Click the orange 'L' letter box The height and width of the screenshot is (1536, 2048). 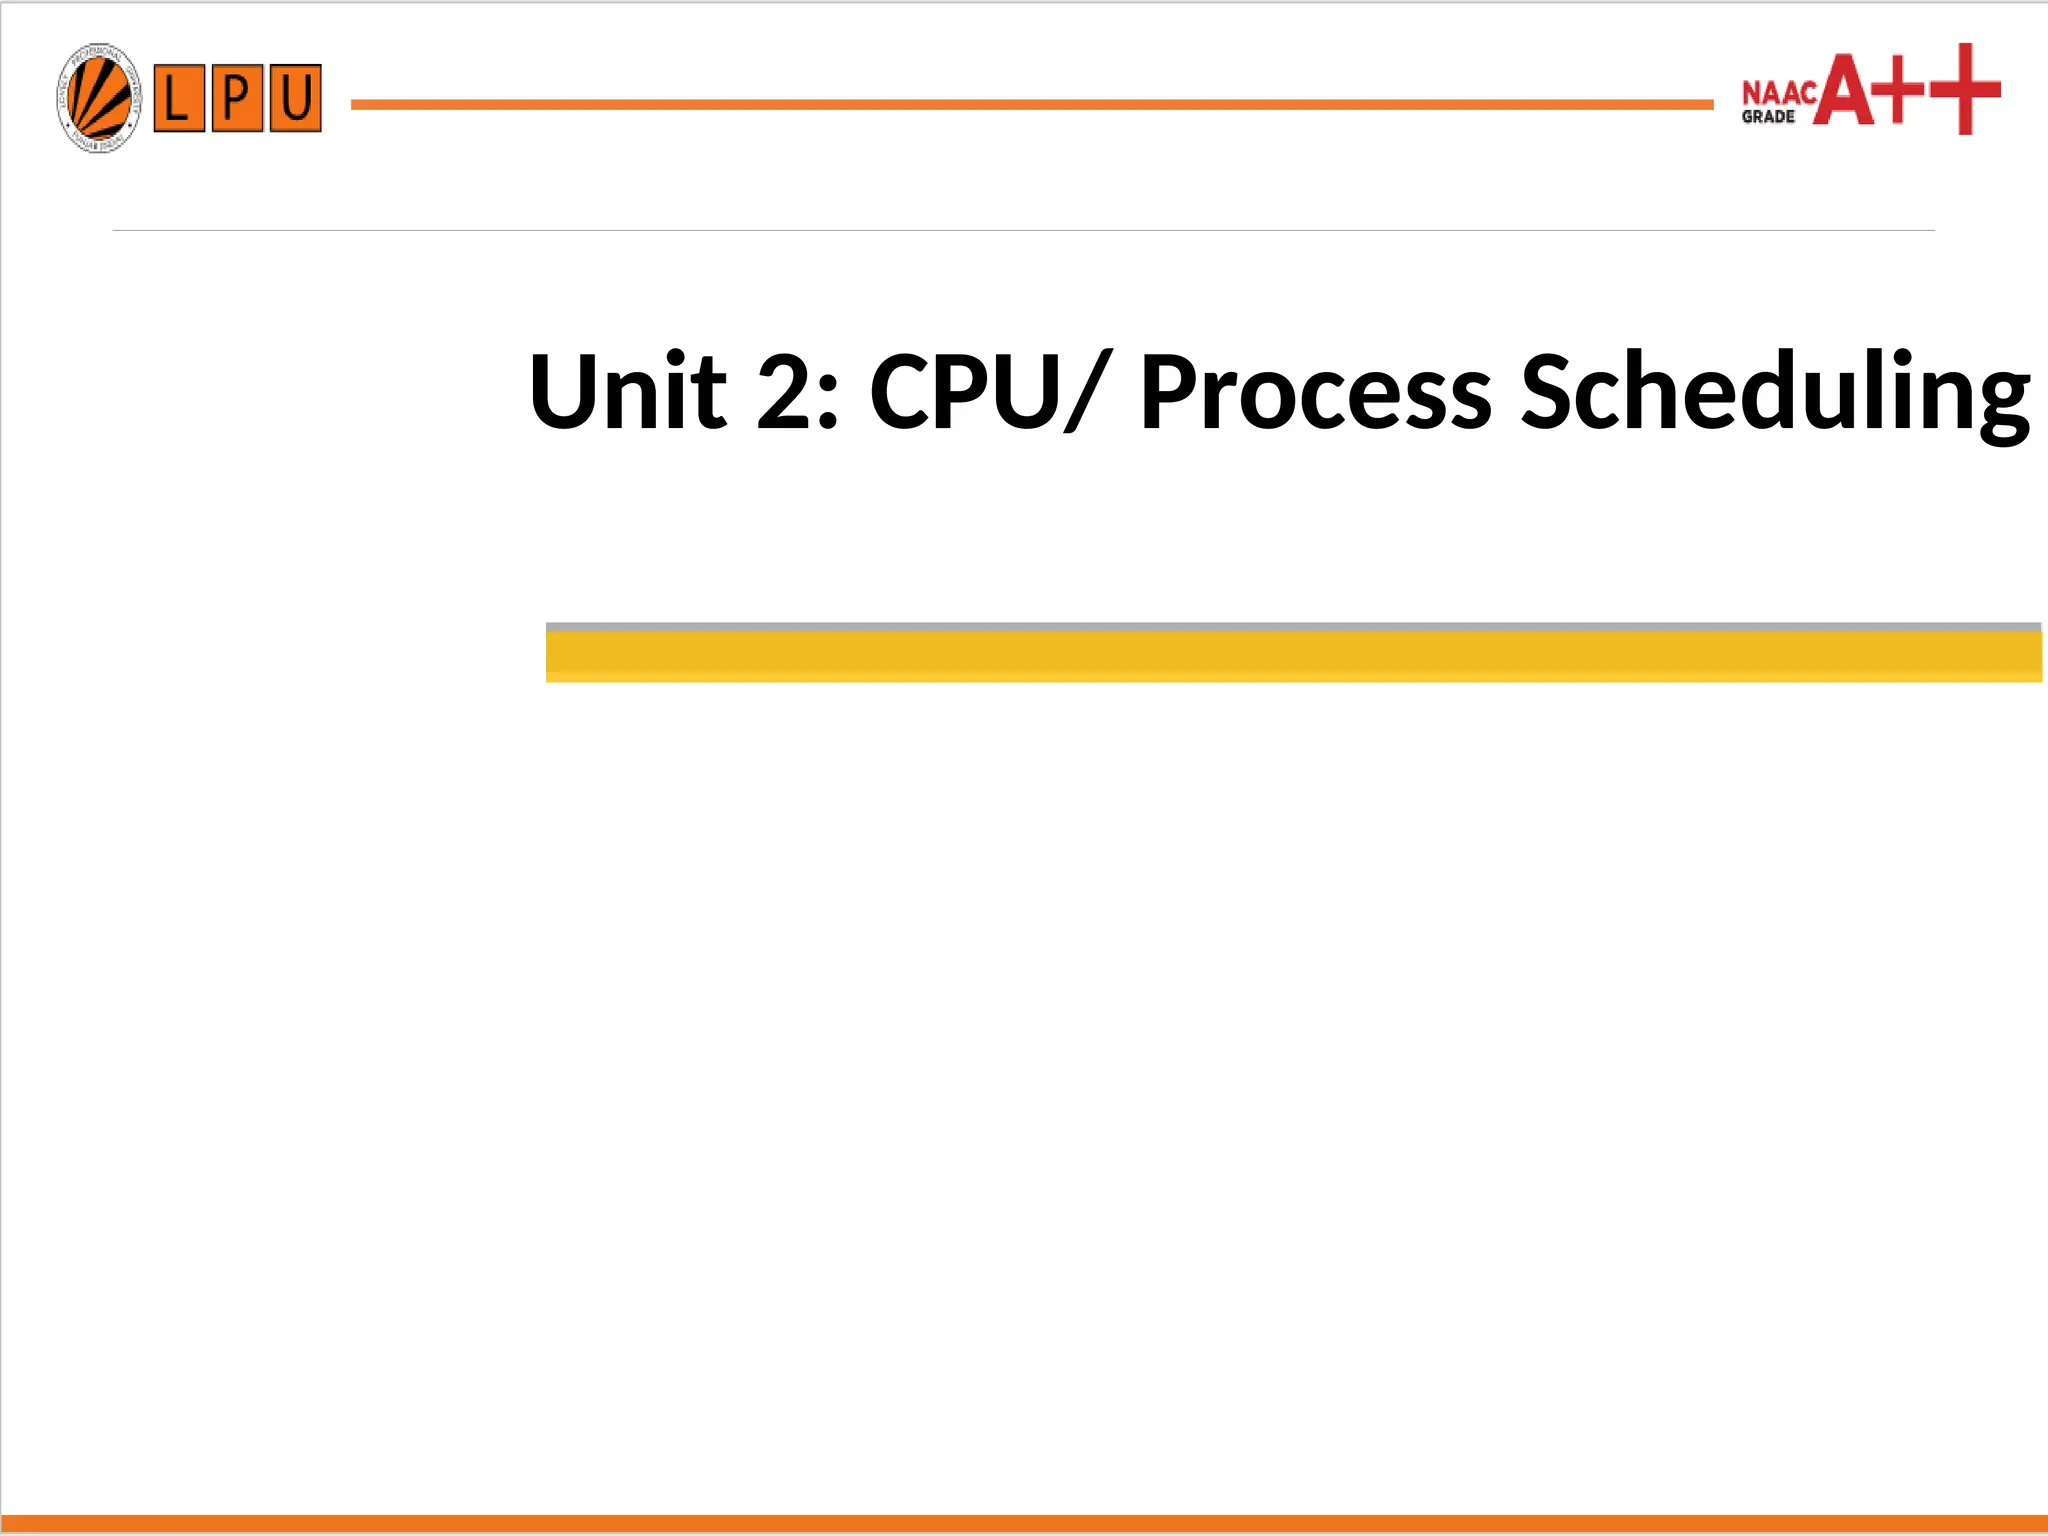(179, 98)
